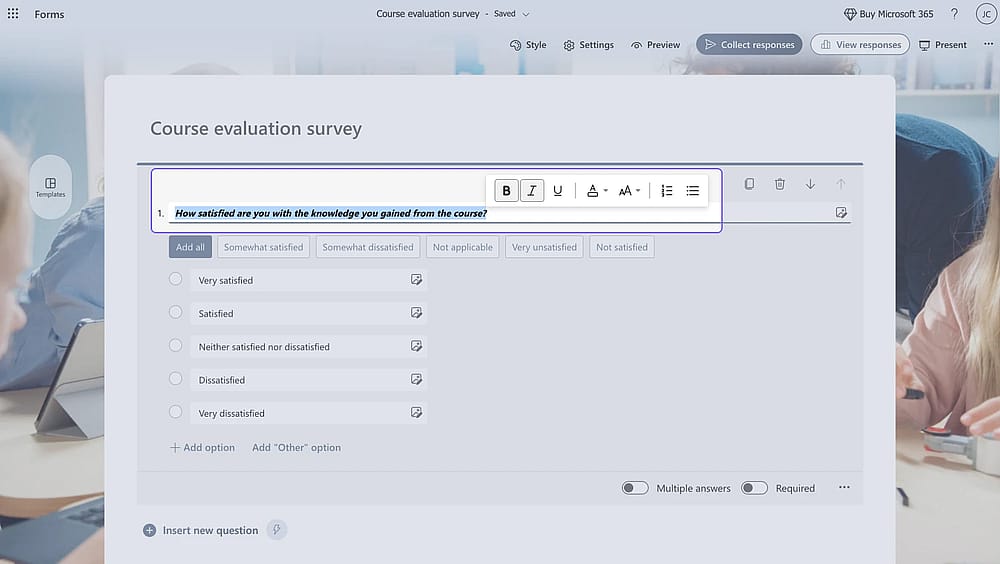The height and width of the screenshot is (564, 1000).
Task: Click Collect responses button
Action: [x=749, y=45]
